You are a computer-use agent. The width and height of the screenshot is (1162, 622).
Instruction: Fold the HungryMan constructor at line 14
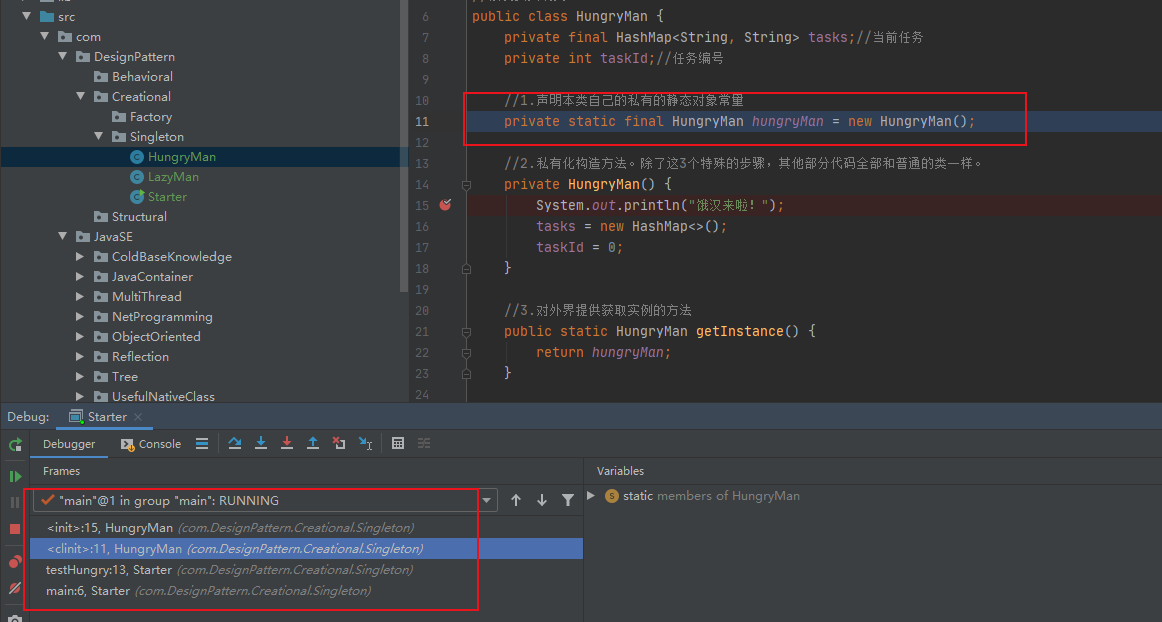(466, 185)
